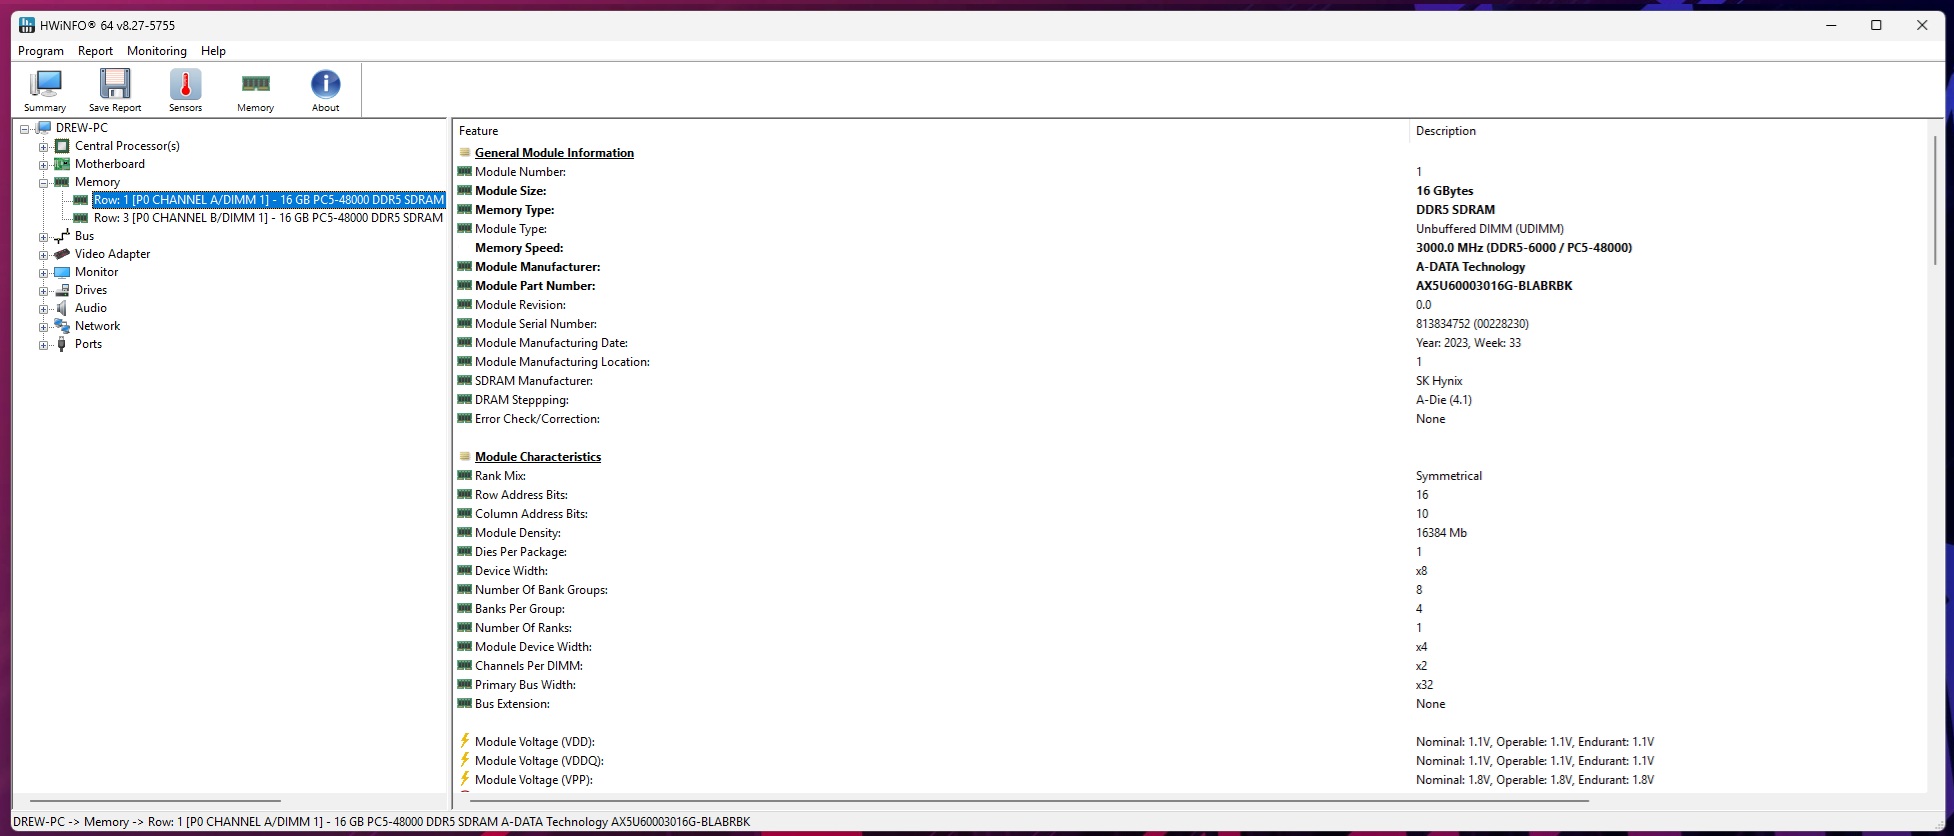Click the Module Serial Number row label
This screenshot has width=1954, height=836.
coord(536,324)
